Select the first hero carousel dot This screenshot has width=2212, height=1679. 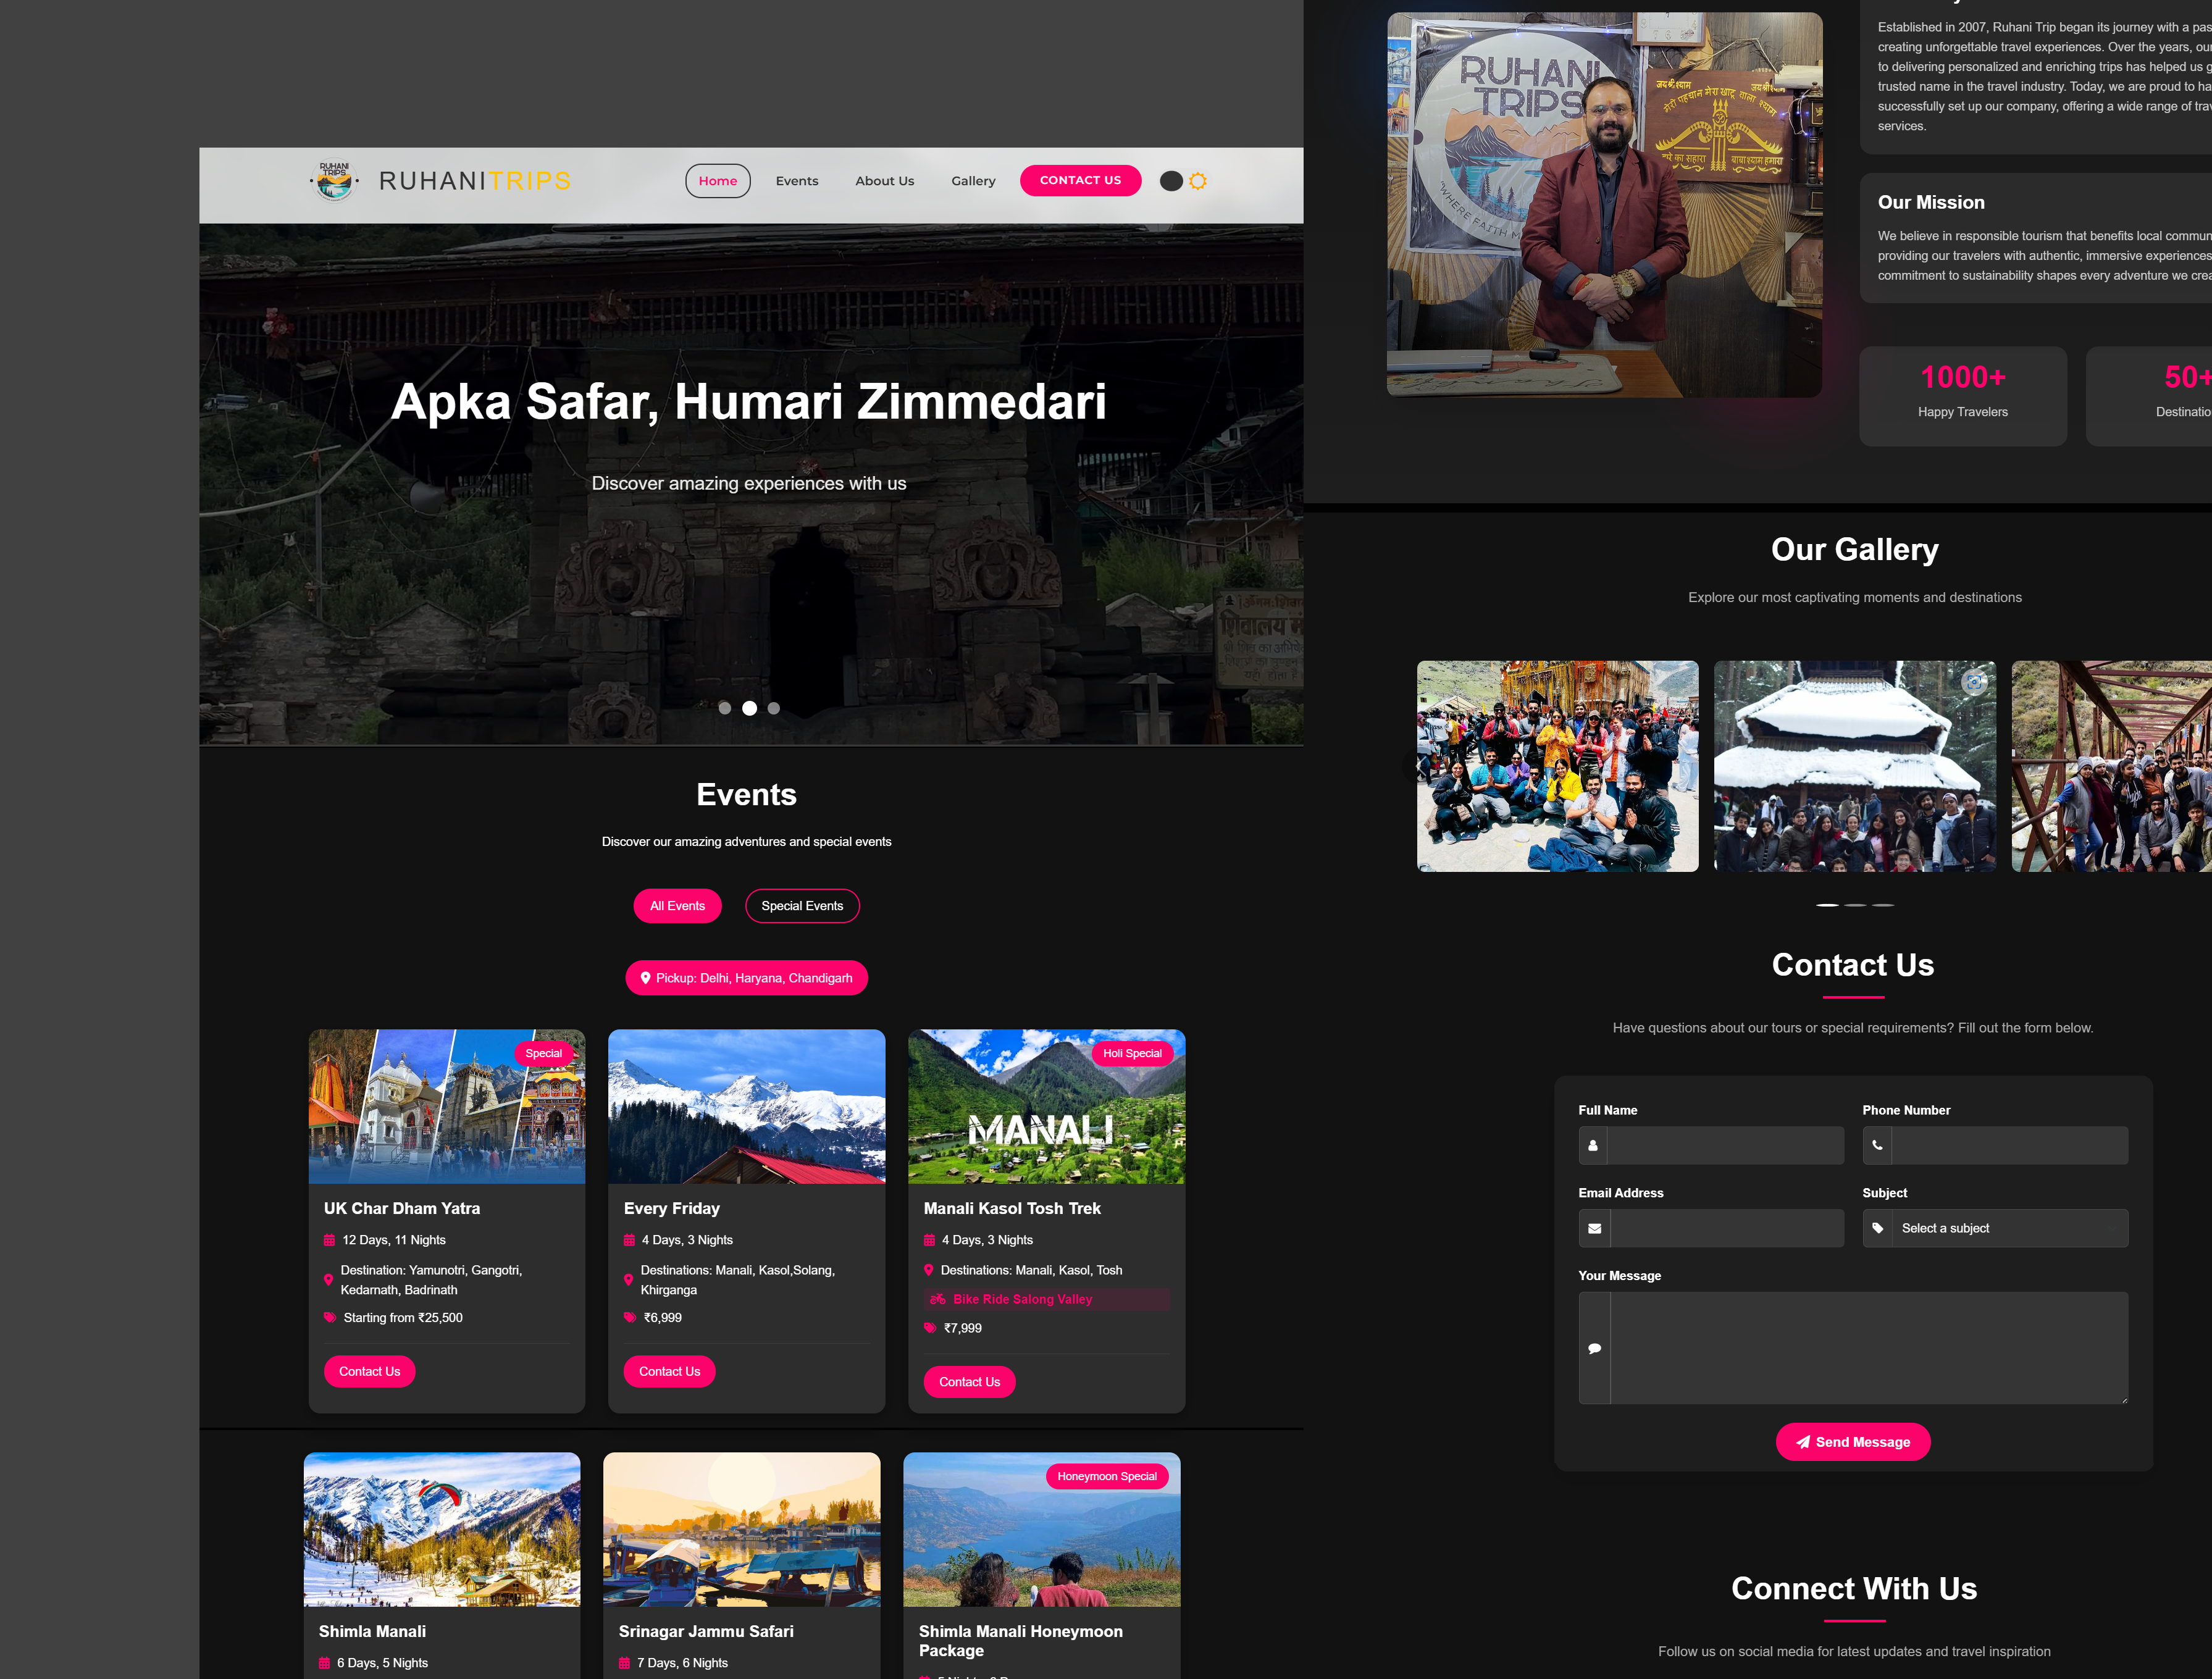[x=725, y=708]
